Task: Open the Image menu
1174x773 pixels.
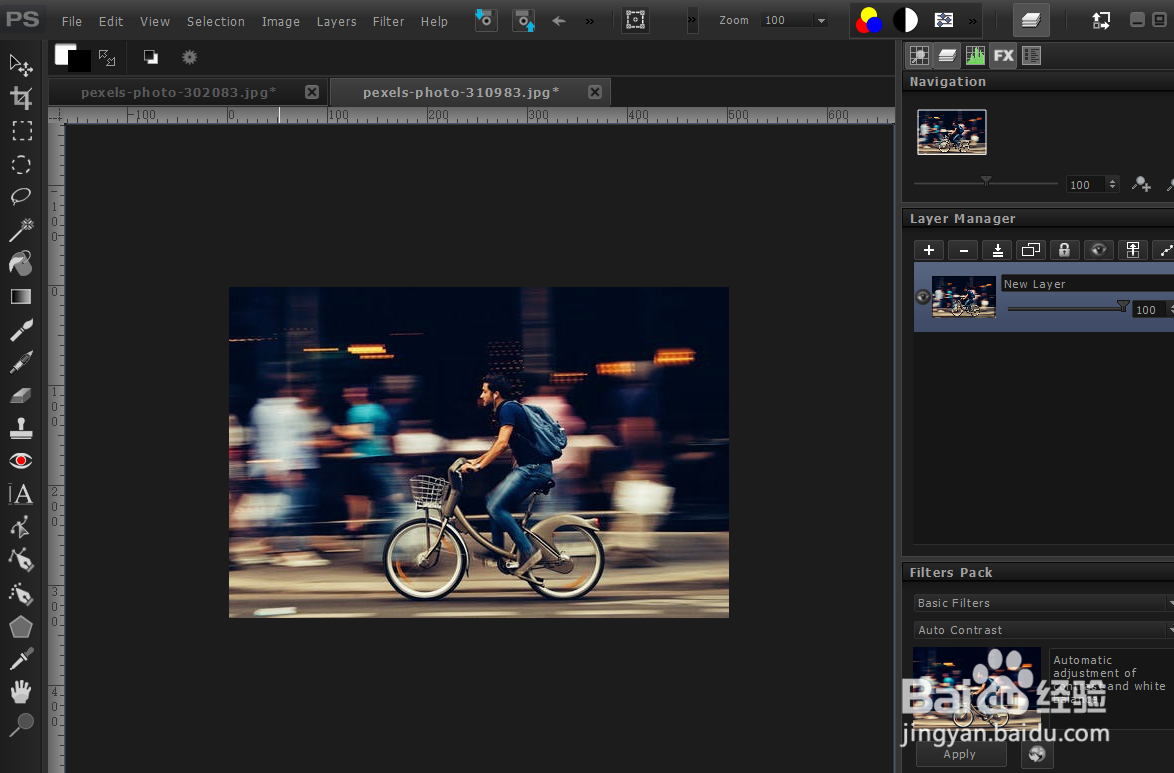Action: pos(281,22)
